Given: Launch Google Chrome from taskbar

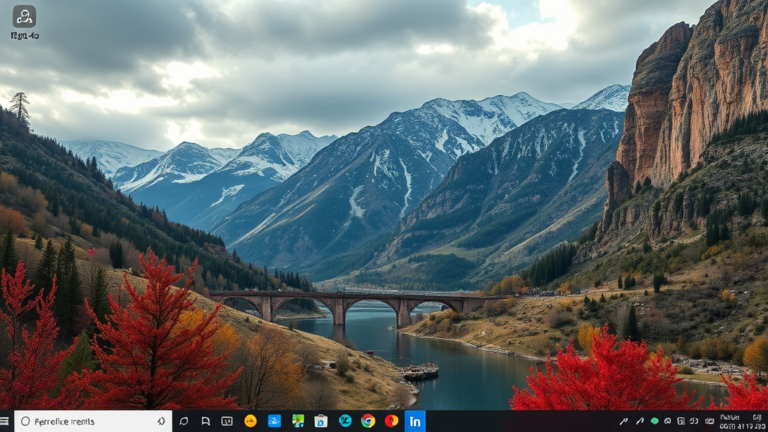Looking at the screenshot, I should [368, 421].
